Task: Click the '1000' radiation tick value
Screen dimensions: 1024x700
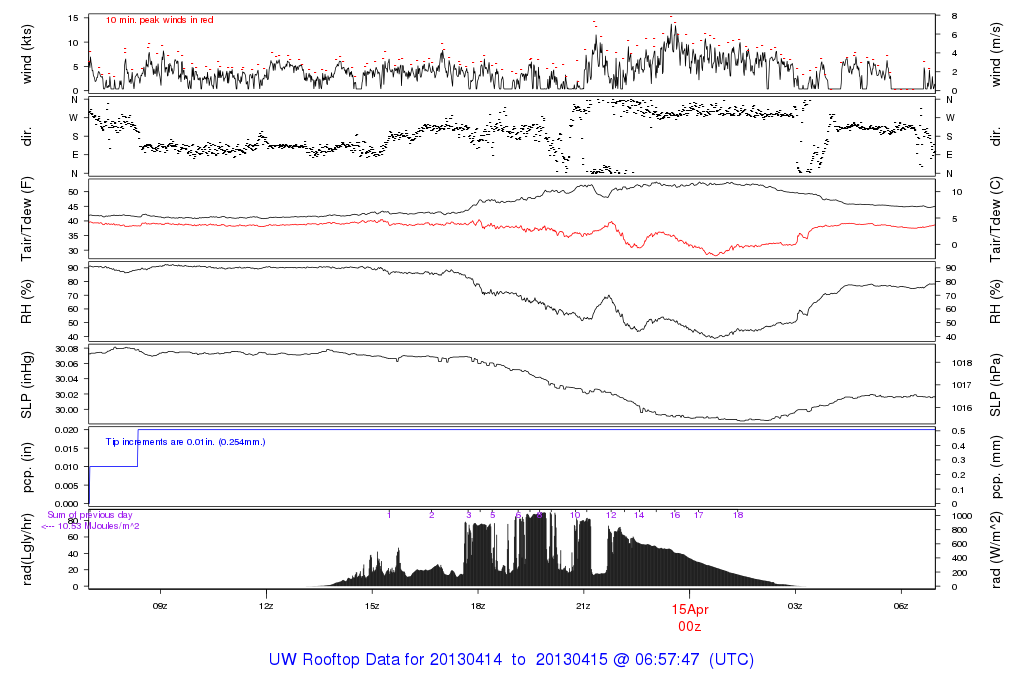Action: [962, 516]
